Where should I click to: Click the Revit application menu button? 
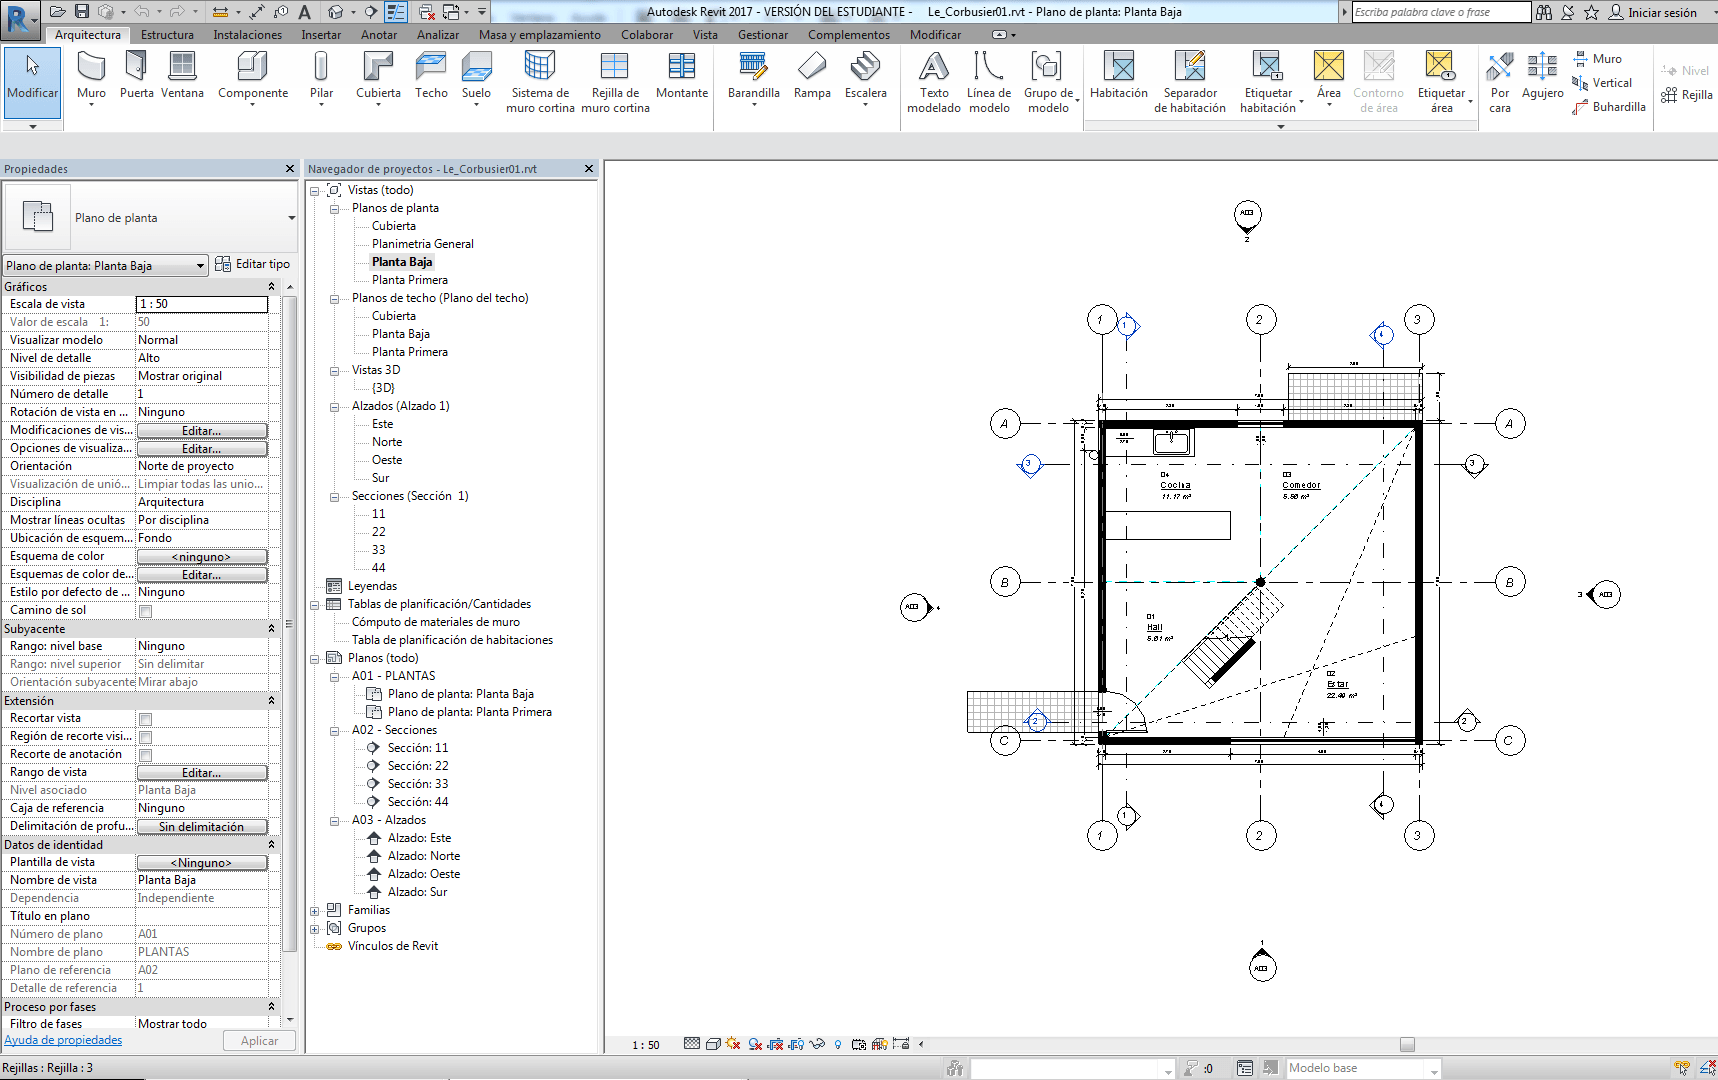20,20
